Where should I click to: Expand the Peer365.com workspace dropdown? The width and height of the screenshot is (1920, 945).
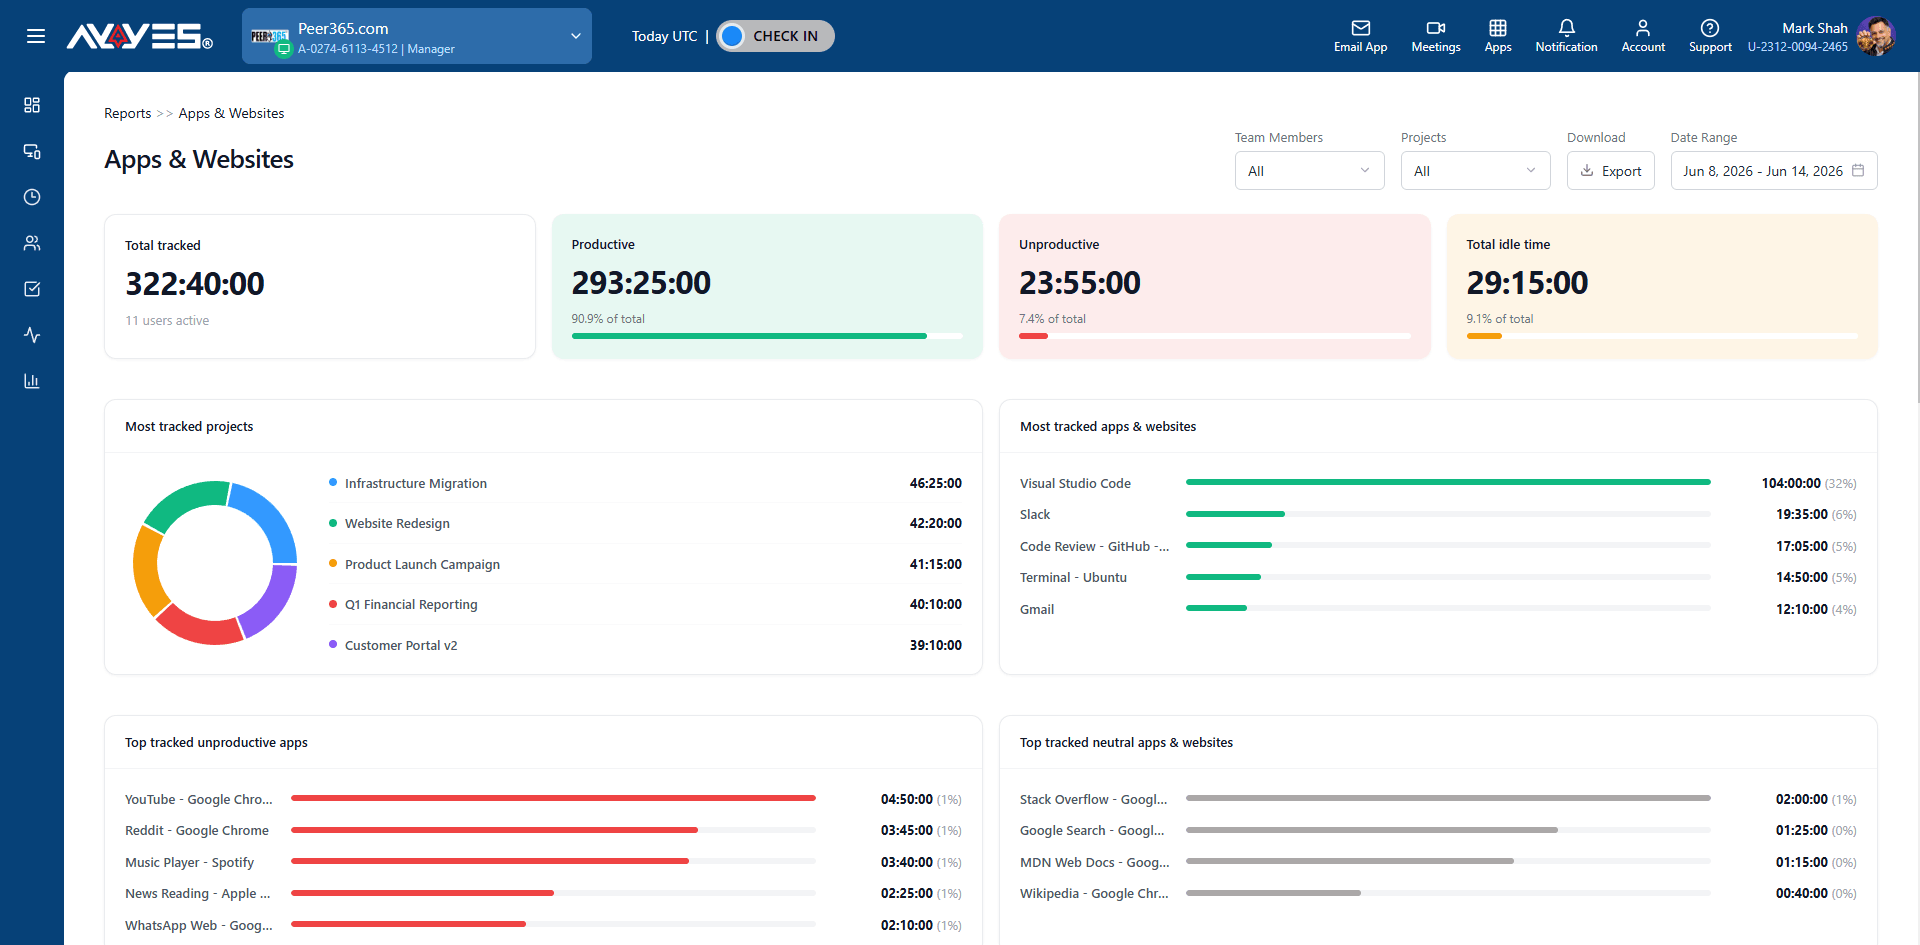pos(417,36)
